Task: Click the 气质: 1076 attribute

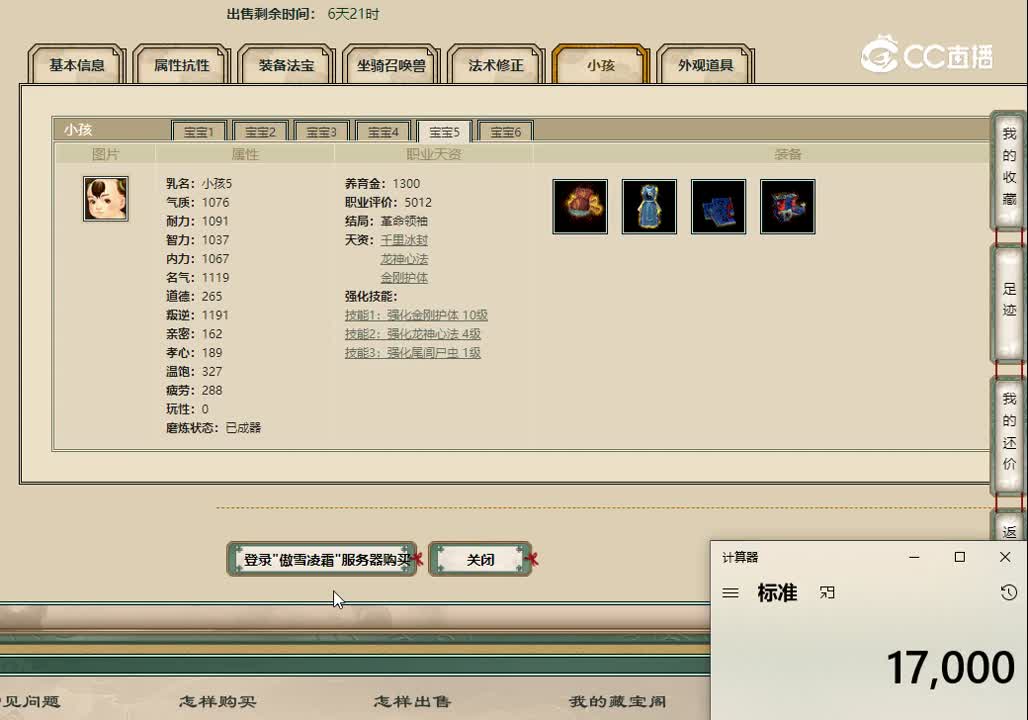Action: pyautogui.click(x=197, y=203)
